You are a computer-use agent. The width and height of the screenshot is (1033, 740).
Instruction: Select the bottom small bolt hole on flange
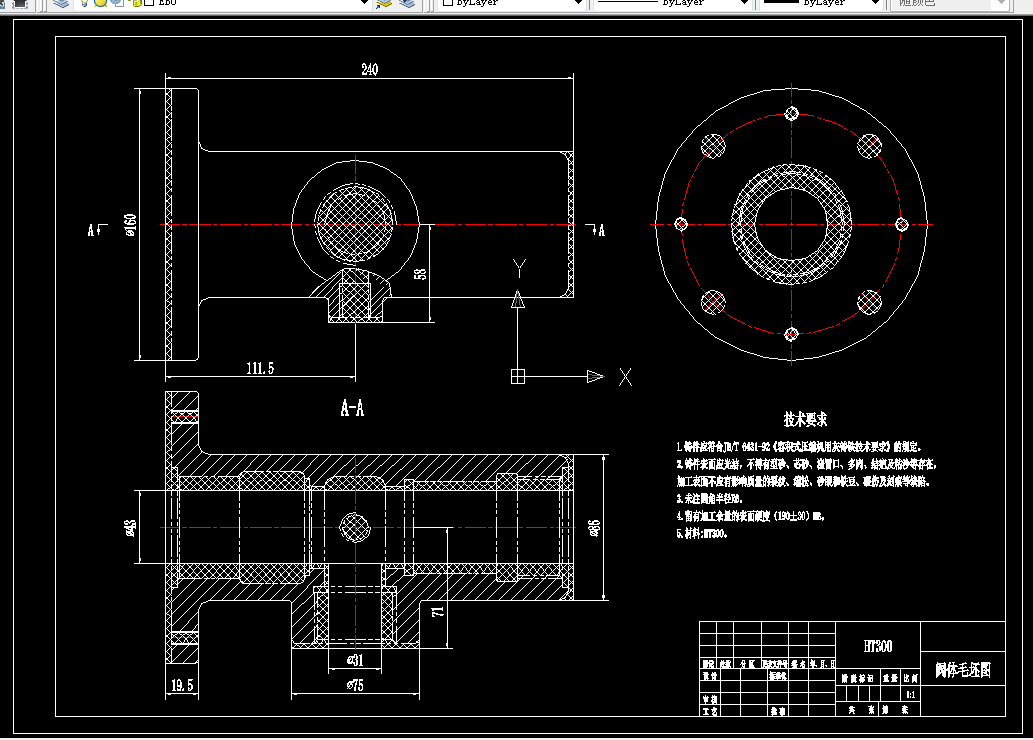(x=791, y=334)
